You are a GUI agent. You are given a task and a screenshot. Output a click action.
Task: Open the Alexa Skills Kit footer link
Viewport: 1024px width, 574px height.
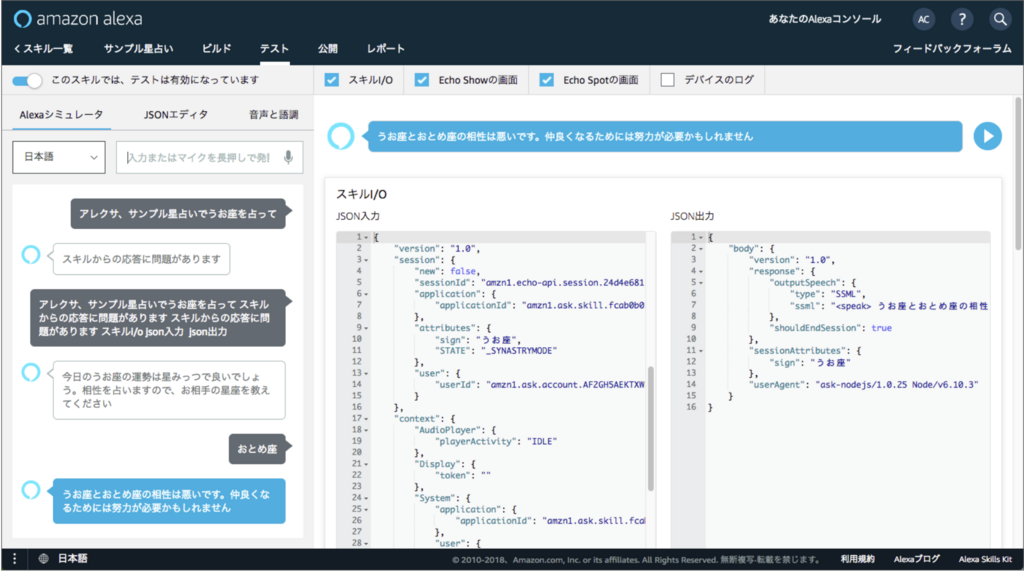985,559
